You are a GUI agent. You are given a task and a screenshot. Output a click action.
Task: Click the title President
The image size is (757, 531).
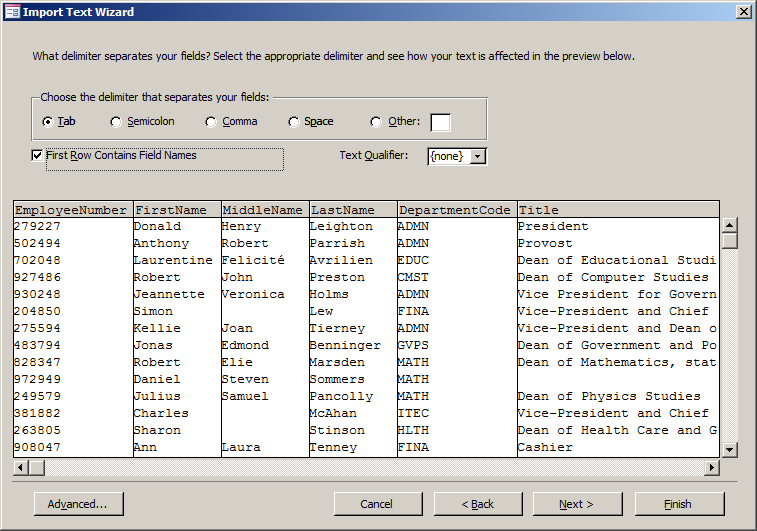[553, 226]
